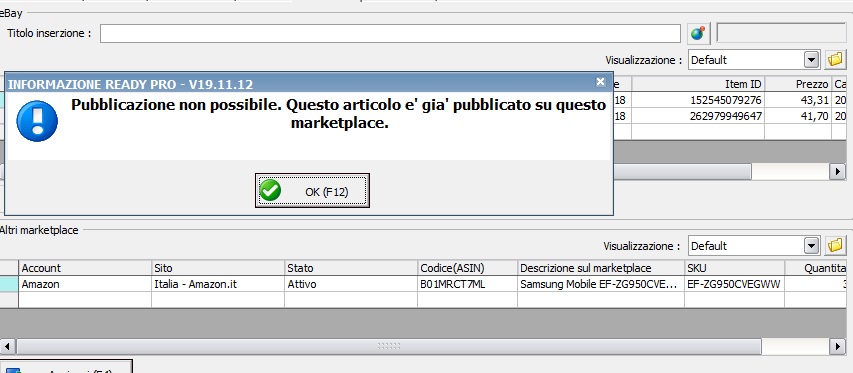The height and width of the screenshot is (373, 853).
Task: Select the Amazon account cell
Action: coord(85,284)
